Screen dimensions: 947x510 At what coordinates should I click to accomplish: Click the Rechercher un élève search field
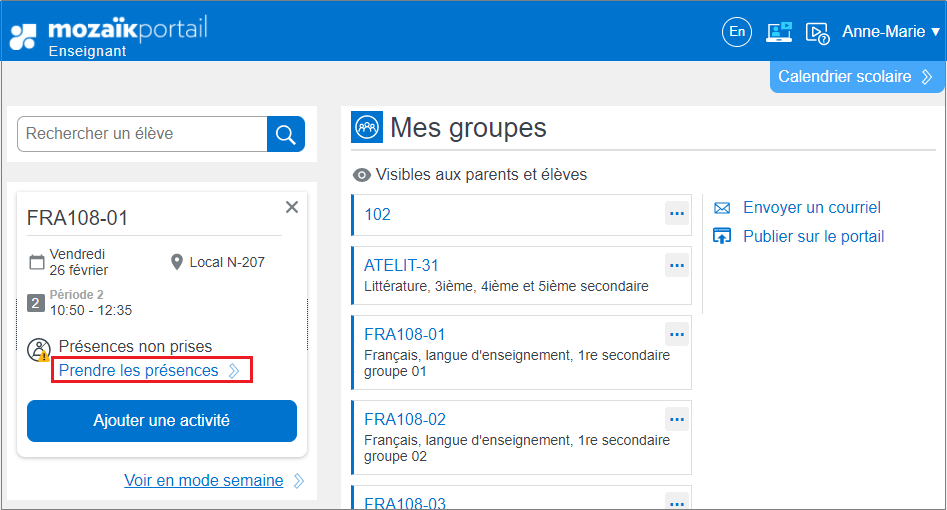click(142, 134)
